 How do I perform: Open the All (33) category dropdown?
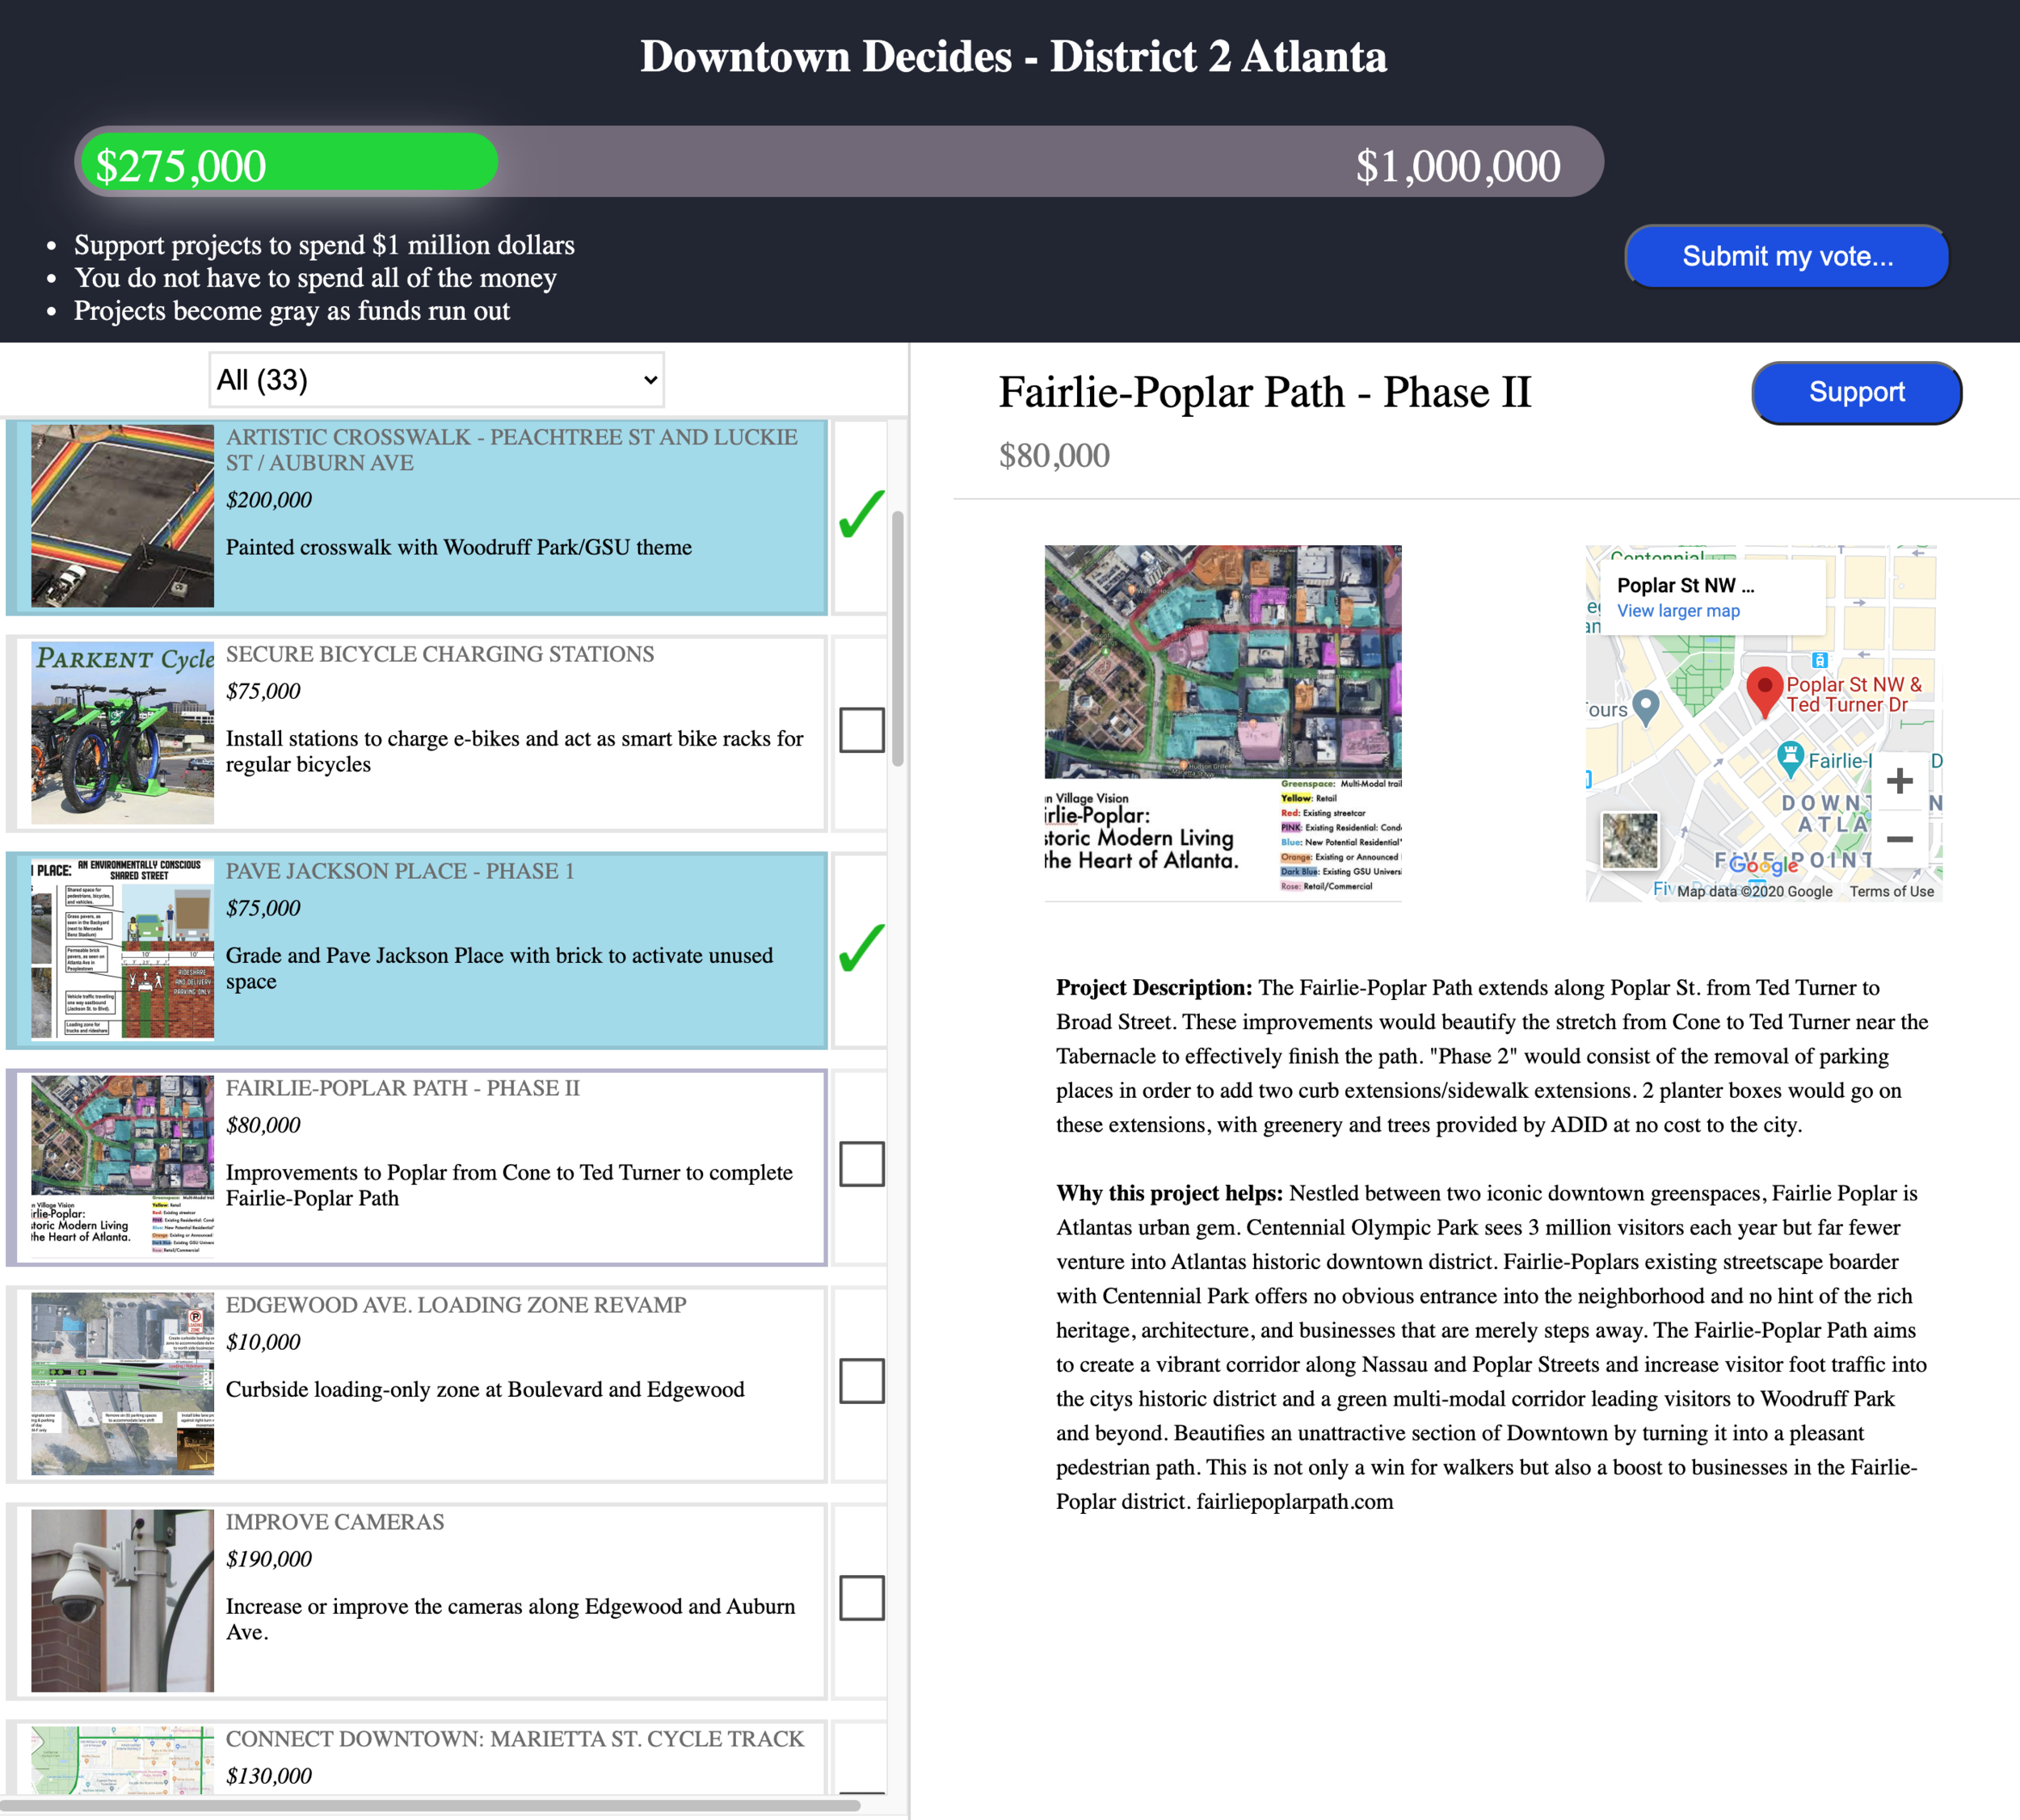coord(436,380)
